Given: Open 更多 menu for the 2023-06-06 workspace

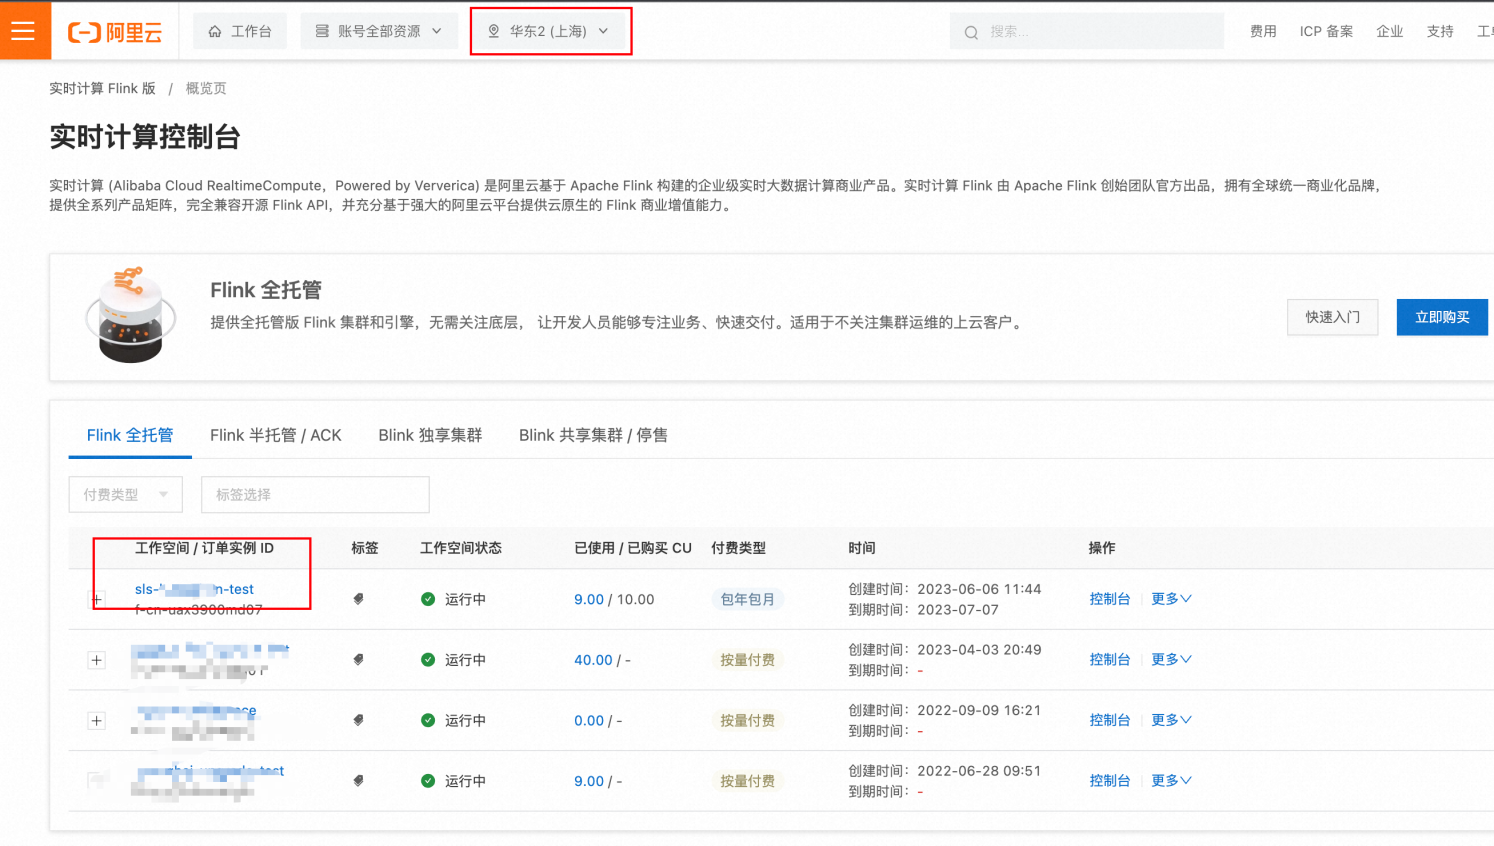Looking at the screenshot, I should 1171,599.
